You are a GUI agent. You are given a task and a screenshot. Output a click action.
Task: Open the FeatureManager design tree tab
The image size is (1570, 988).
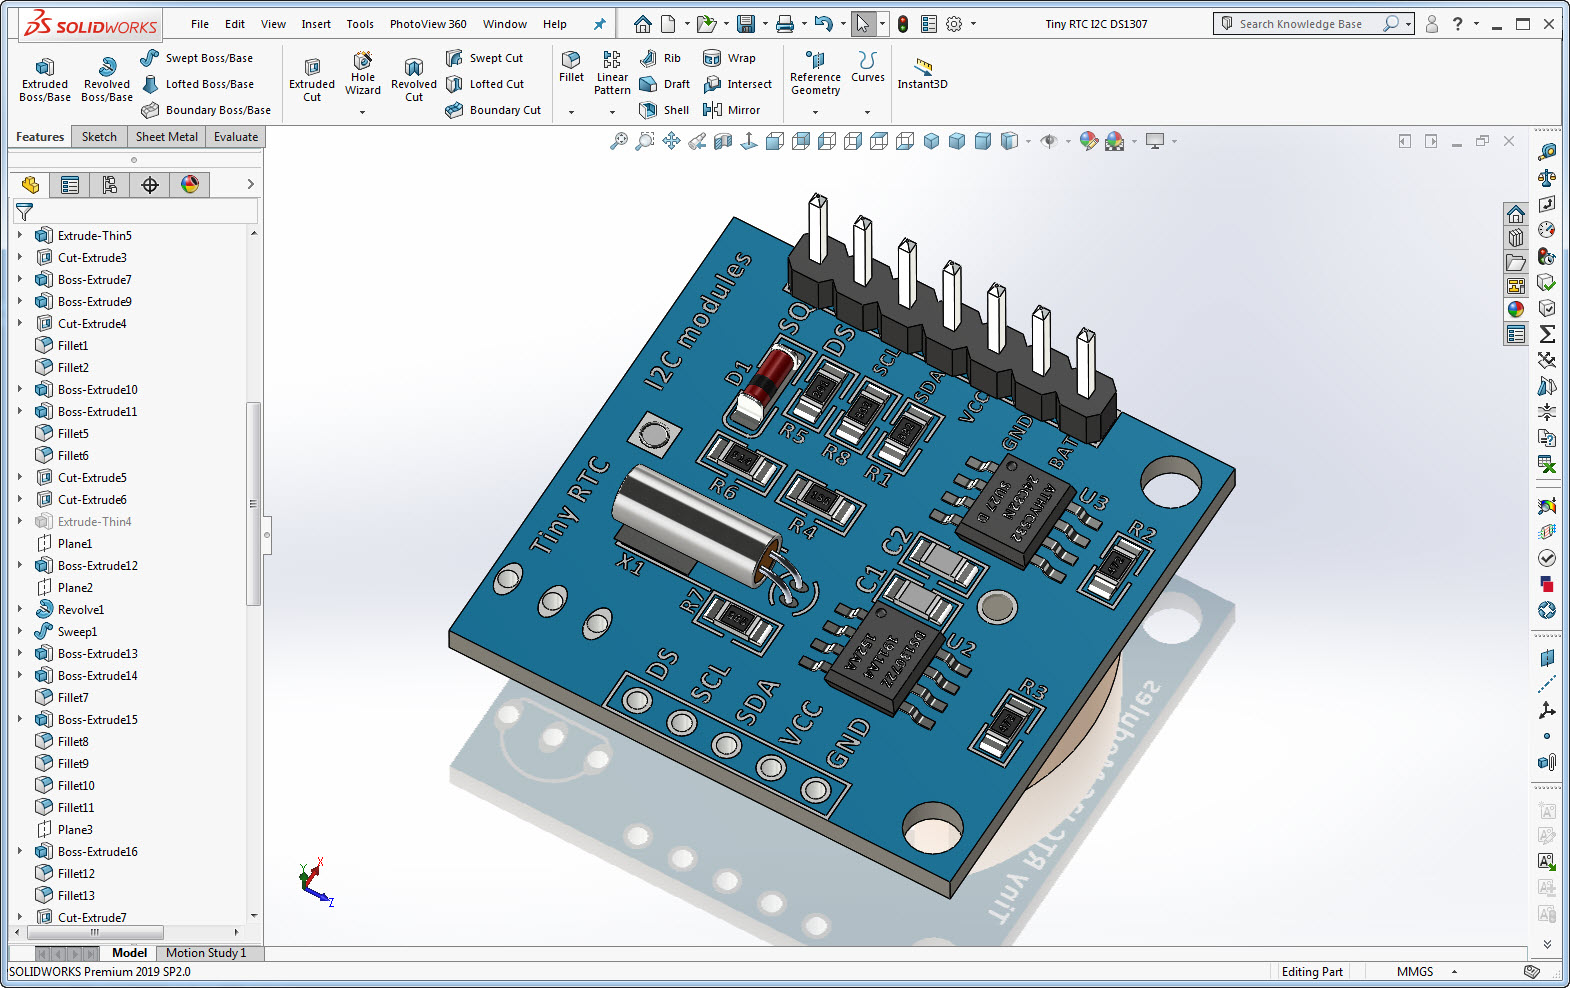30,184
